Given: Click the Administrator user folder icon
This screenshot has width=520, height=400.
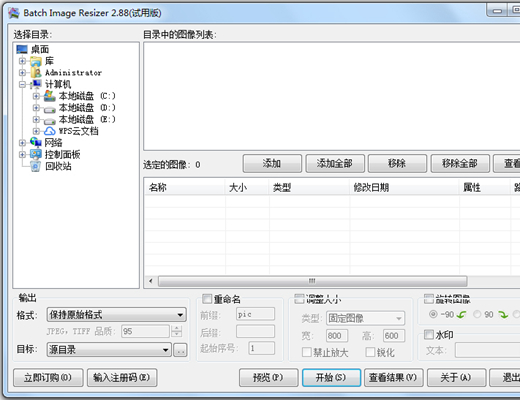Looking at the screenshot, I should tap(36, 73).
